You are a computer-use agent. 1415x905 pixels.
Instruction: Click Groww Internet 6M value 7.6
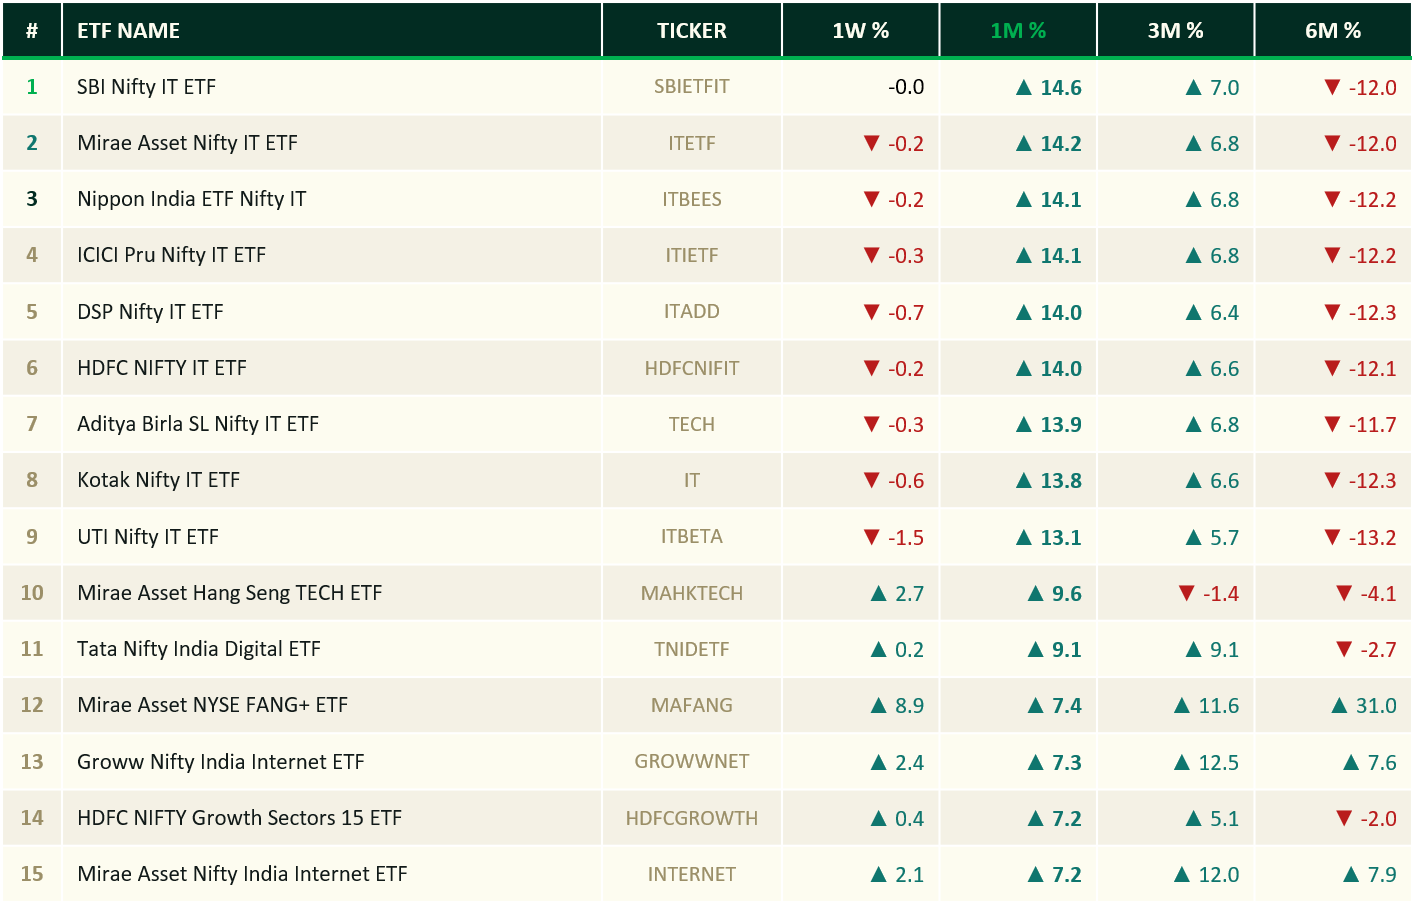pos(1369,762)
